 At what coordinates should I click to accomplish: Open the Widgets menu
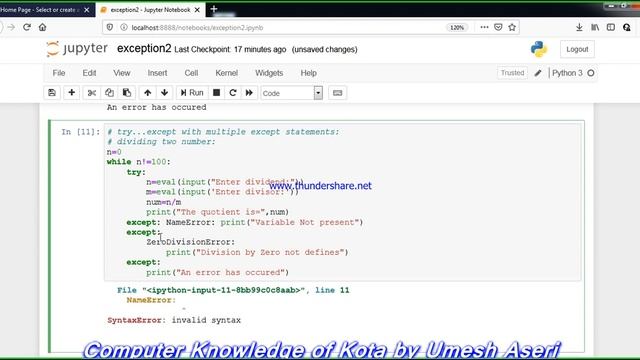(269, 73)
